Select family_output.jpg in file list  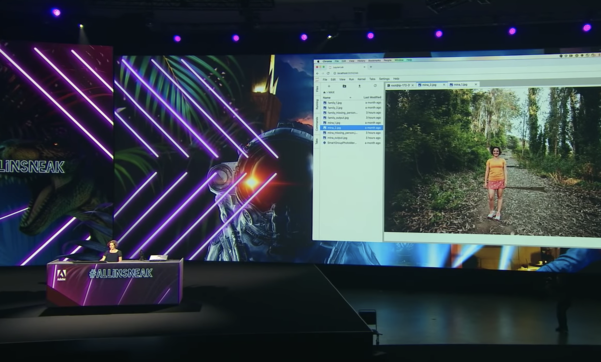pos(352,118)
